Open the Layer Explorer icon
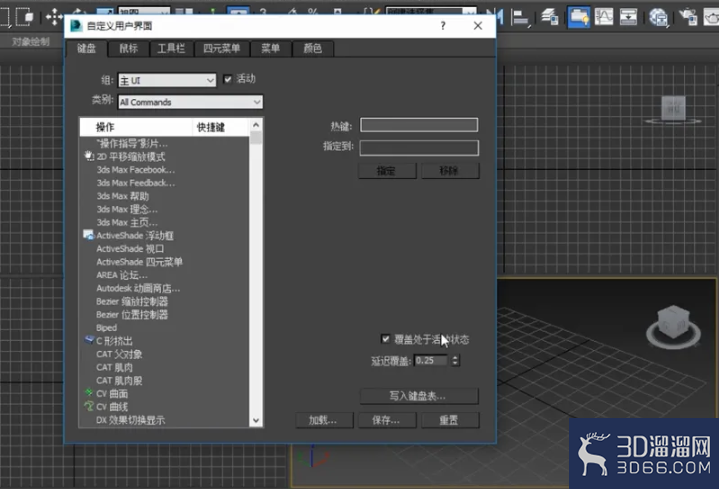The image size is (719, 489). click(x=549, y=17)
